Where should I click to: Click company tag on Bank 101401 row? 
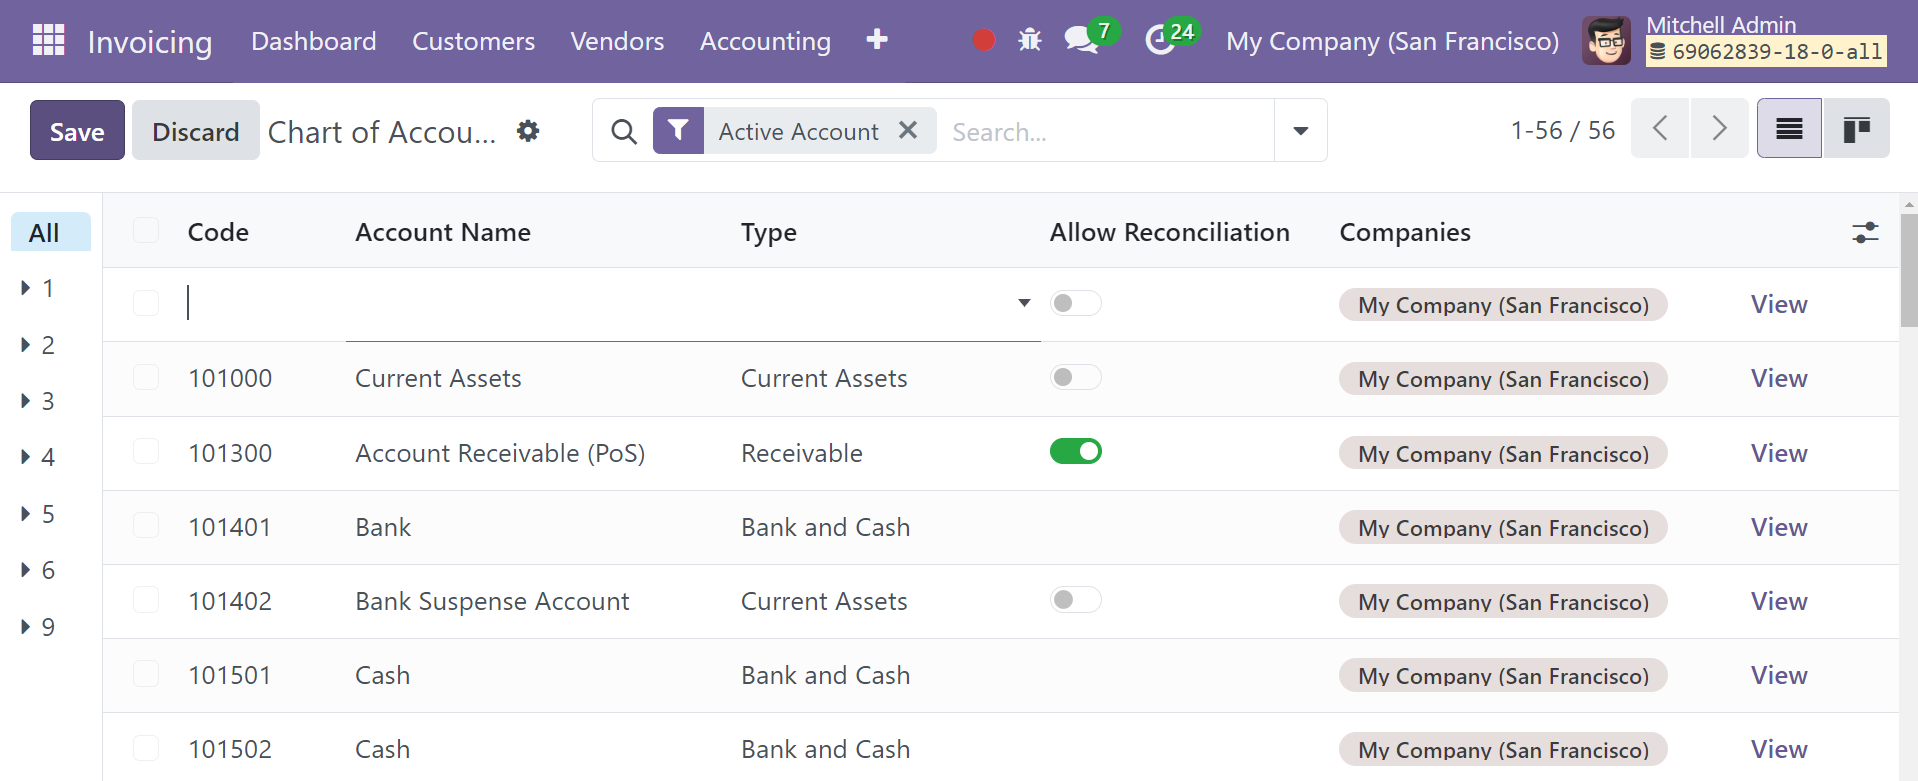click(x=1503, y=527)
